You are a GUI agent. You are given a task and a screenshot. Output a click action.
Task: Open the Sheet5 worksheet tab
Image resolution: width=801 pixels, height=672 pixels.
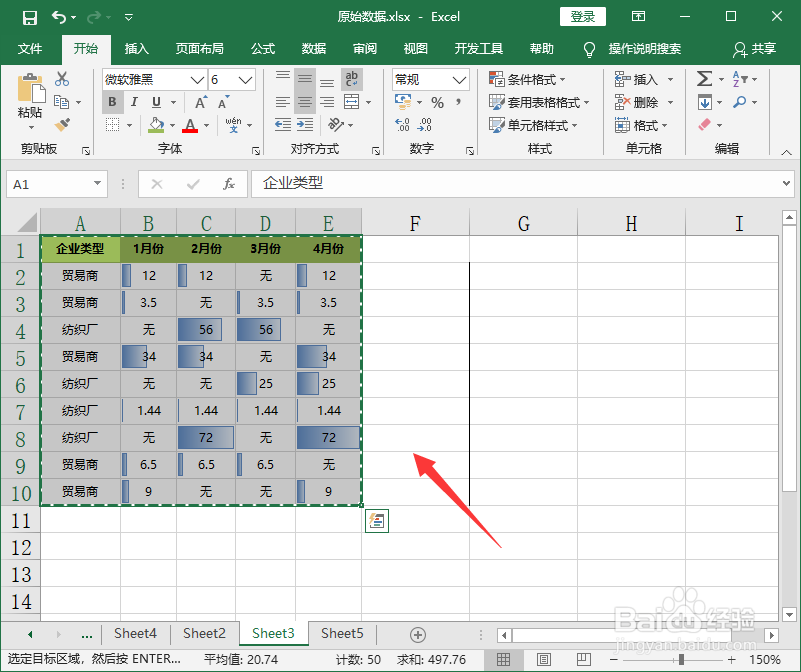[x=342, y=634]
